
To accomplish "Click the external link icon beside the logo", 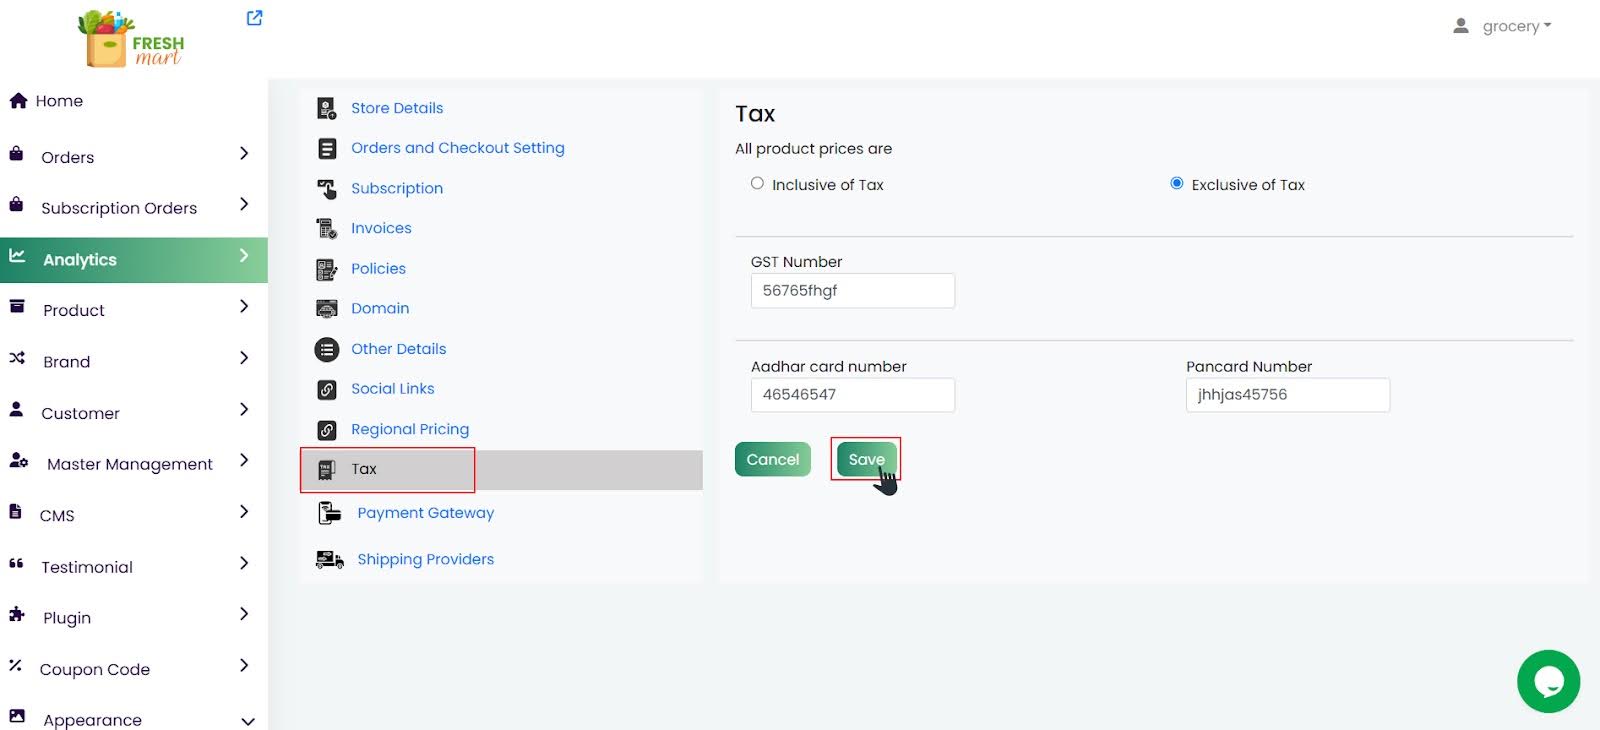I will point(254,18).
